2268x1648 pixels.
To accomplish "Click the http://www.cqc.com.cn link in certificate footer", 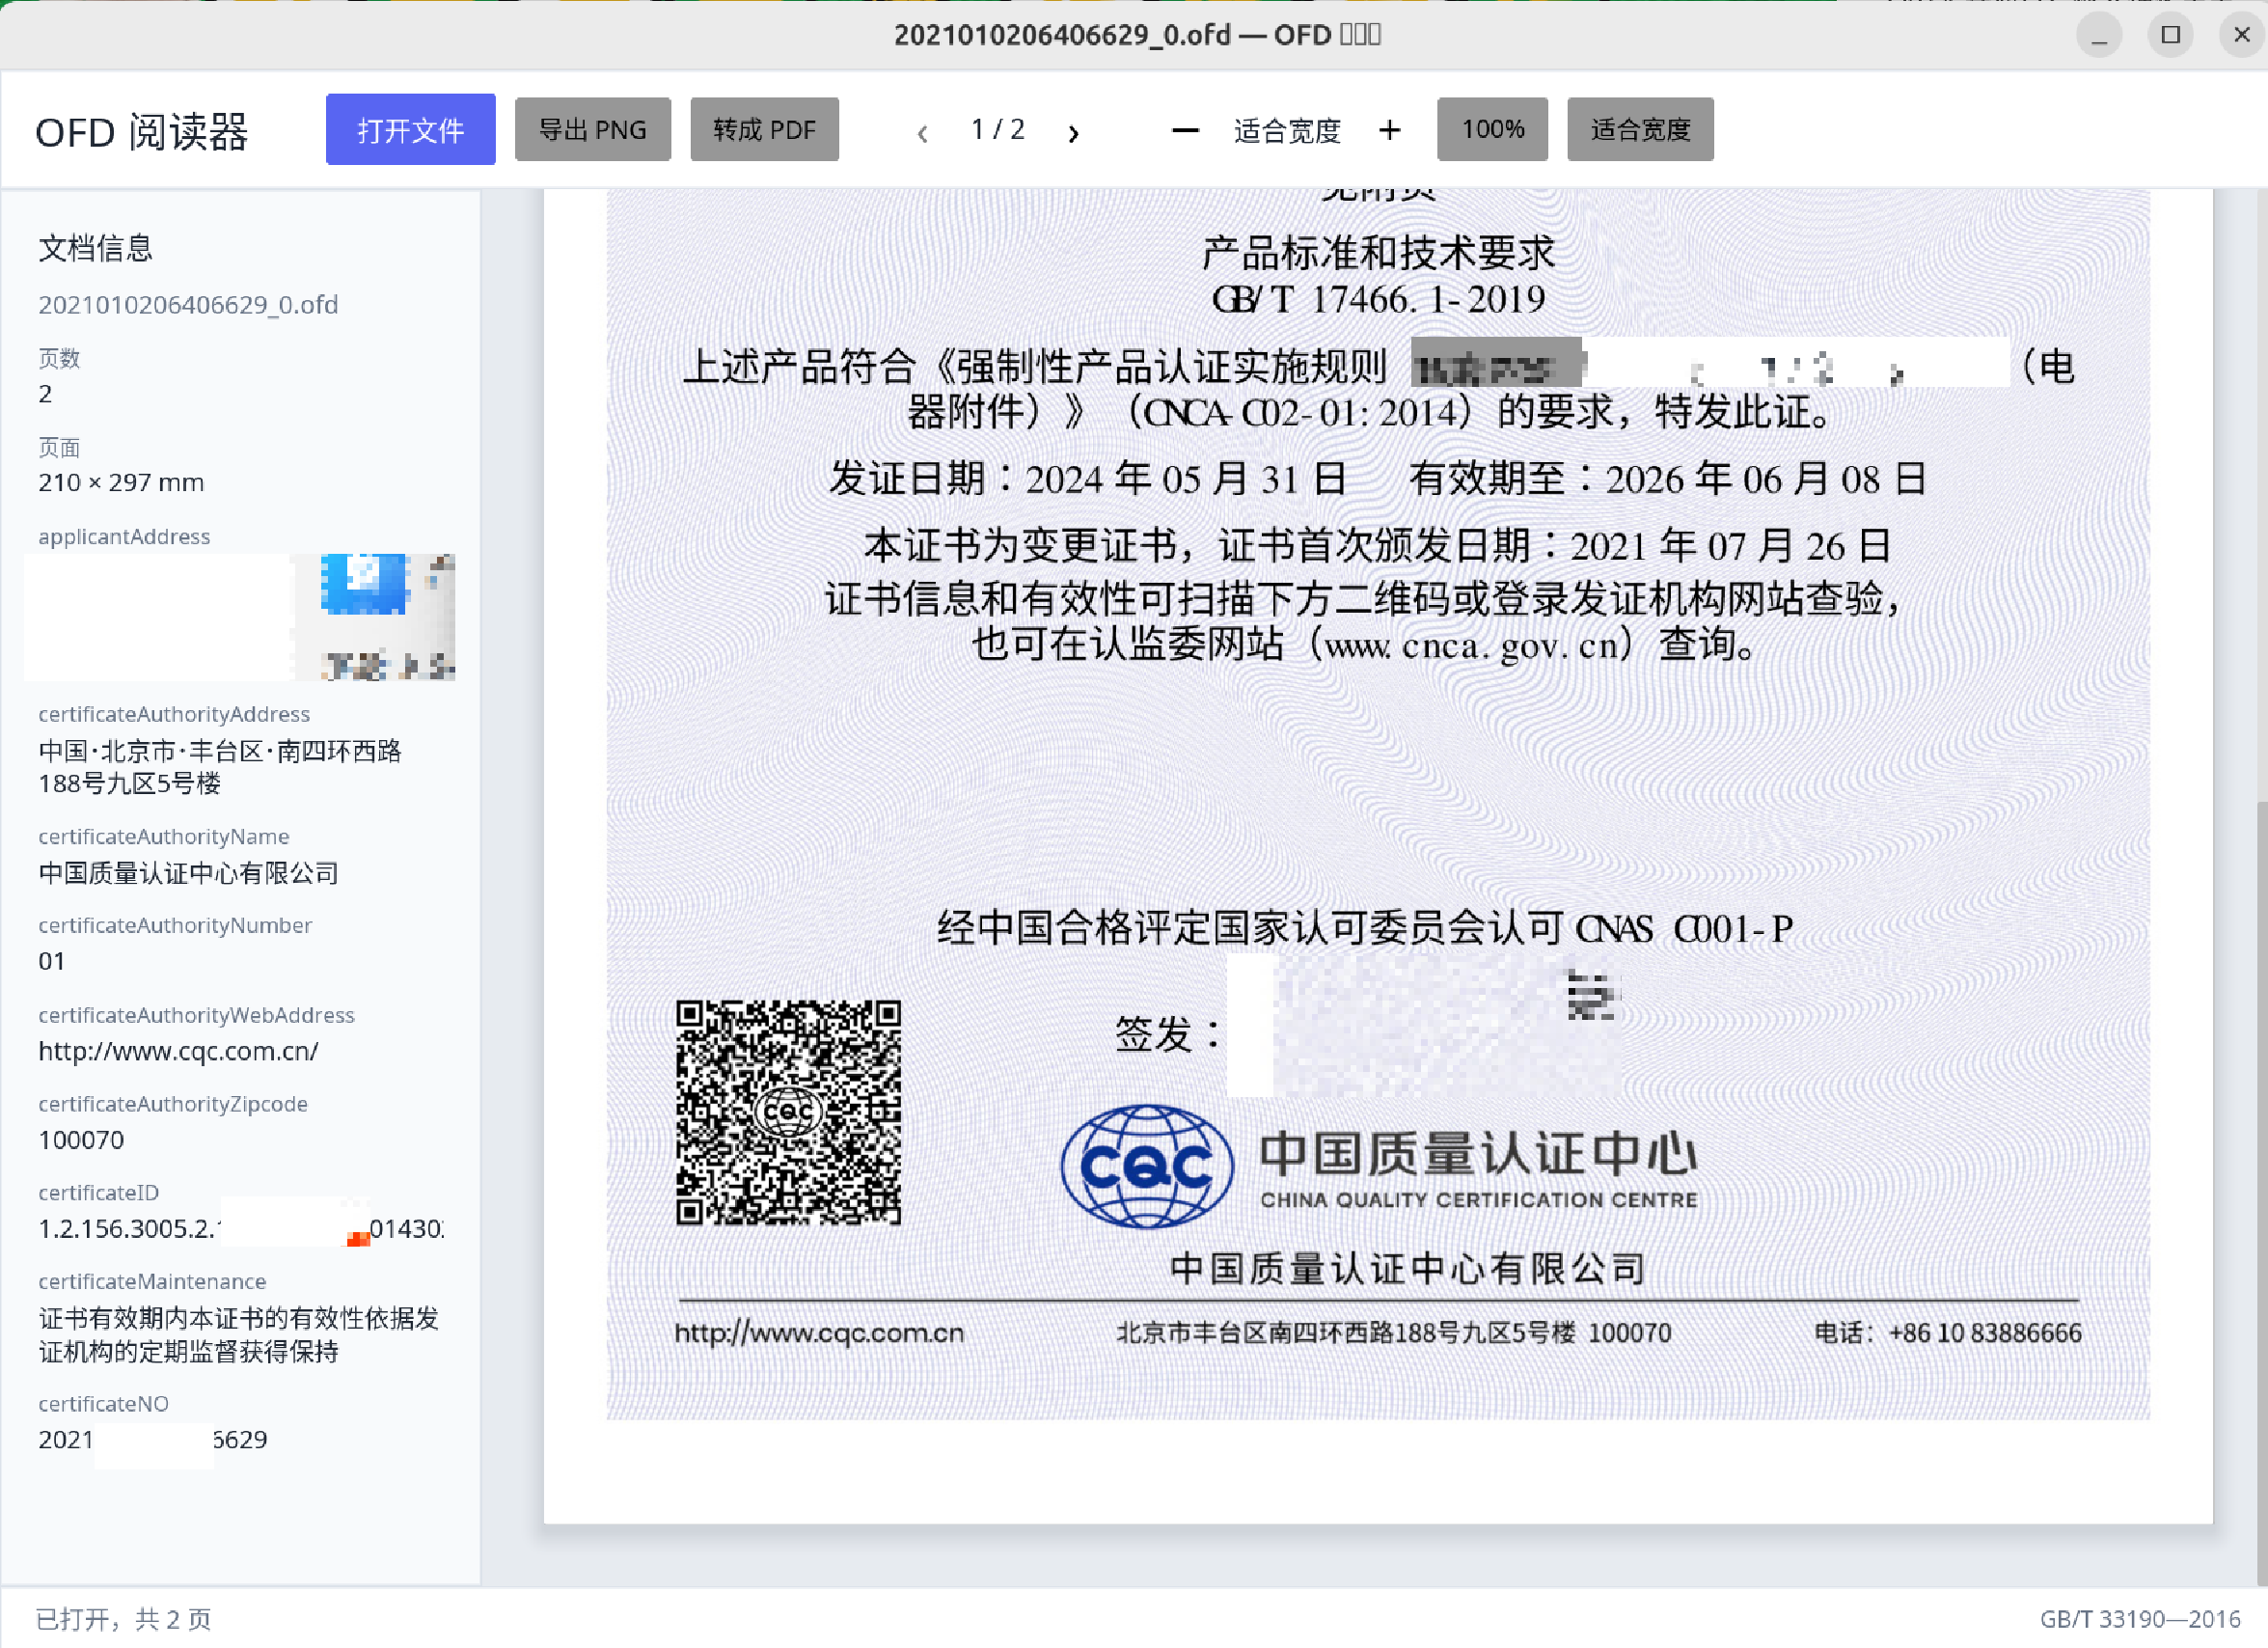I will (819, 1333).
